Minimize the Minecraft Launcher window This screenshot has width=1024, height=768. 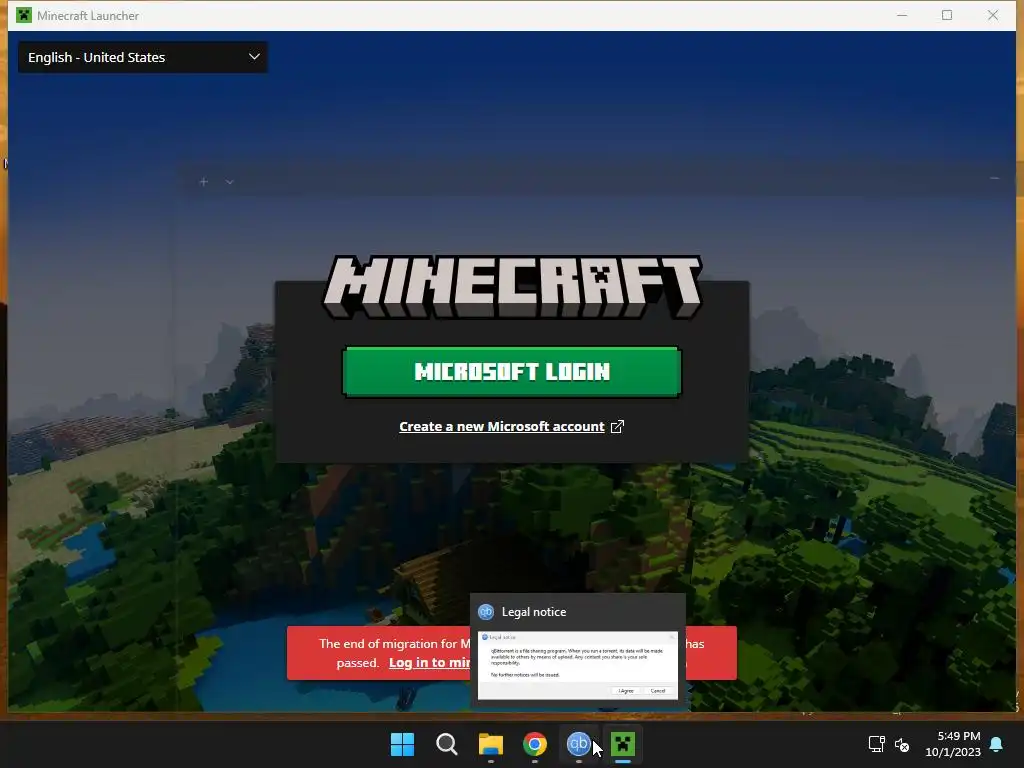[x=902, y=15]
